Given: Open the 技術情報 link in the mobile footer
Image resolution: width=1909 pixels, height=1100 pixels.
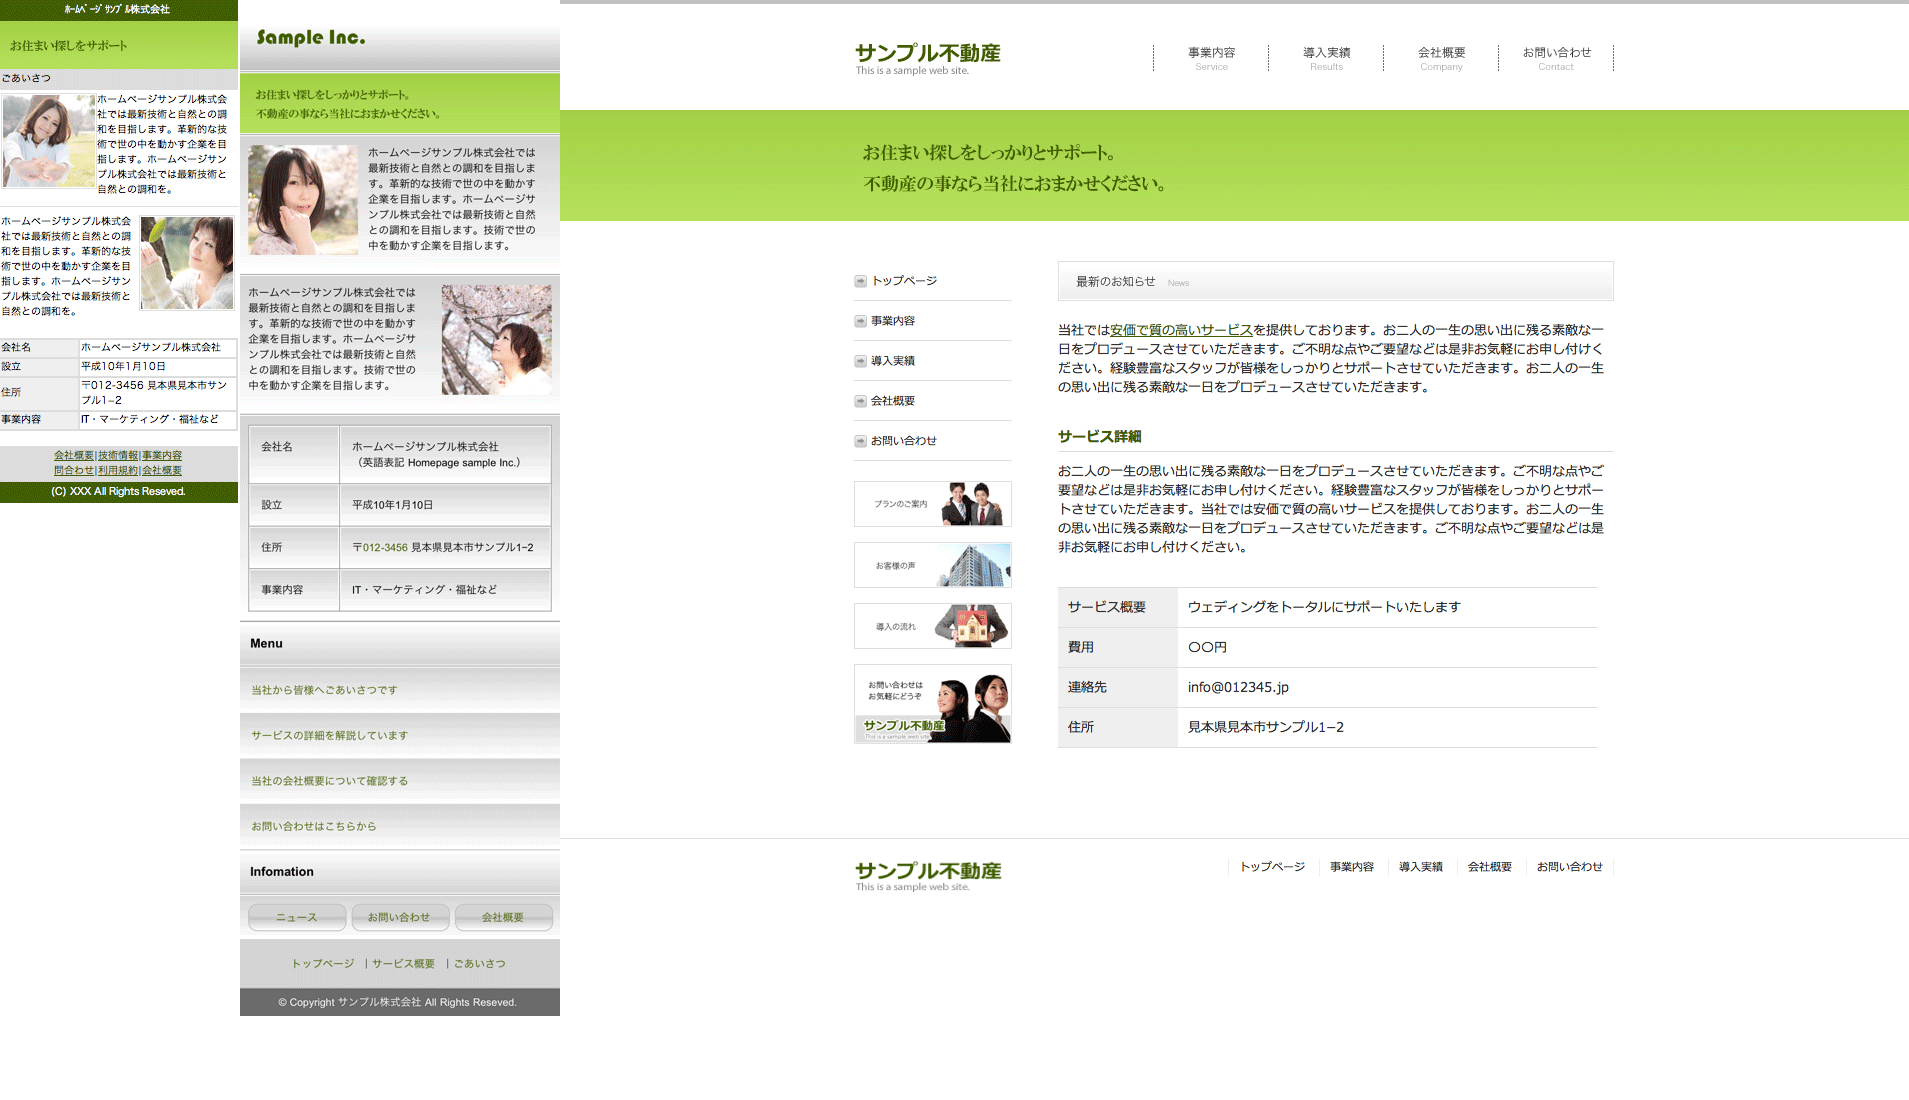Looking at the screenshot, I should click(118, 456).
